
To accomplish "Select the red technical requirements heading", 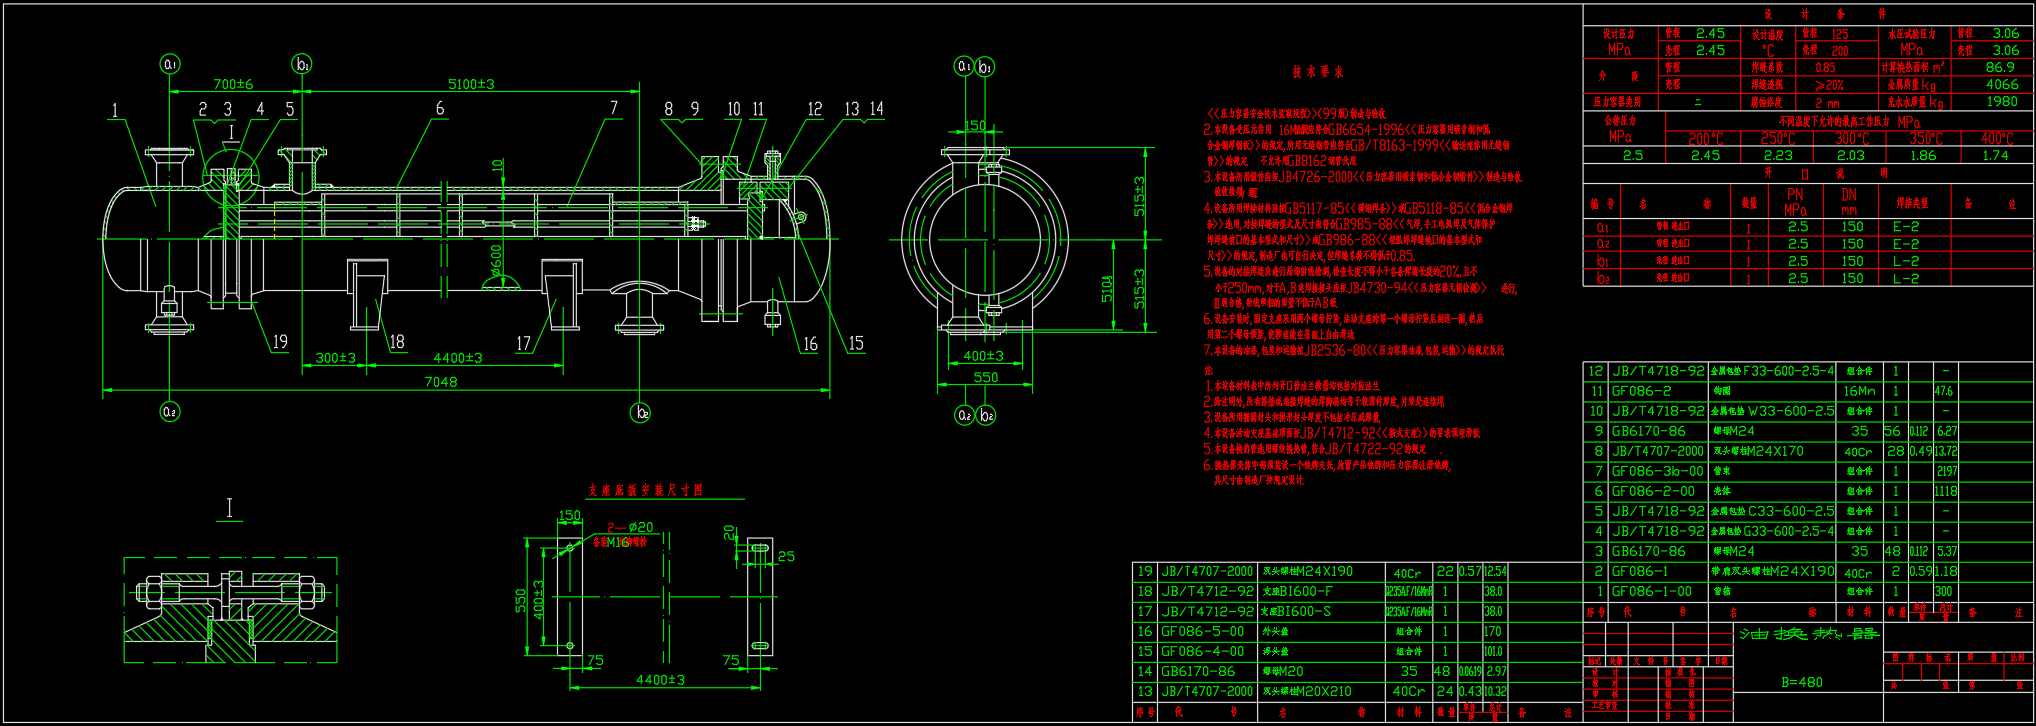I will [1317, 72].
